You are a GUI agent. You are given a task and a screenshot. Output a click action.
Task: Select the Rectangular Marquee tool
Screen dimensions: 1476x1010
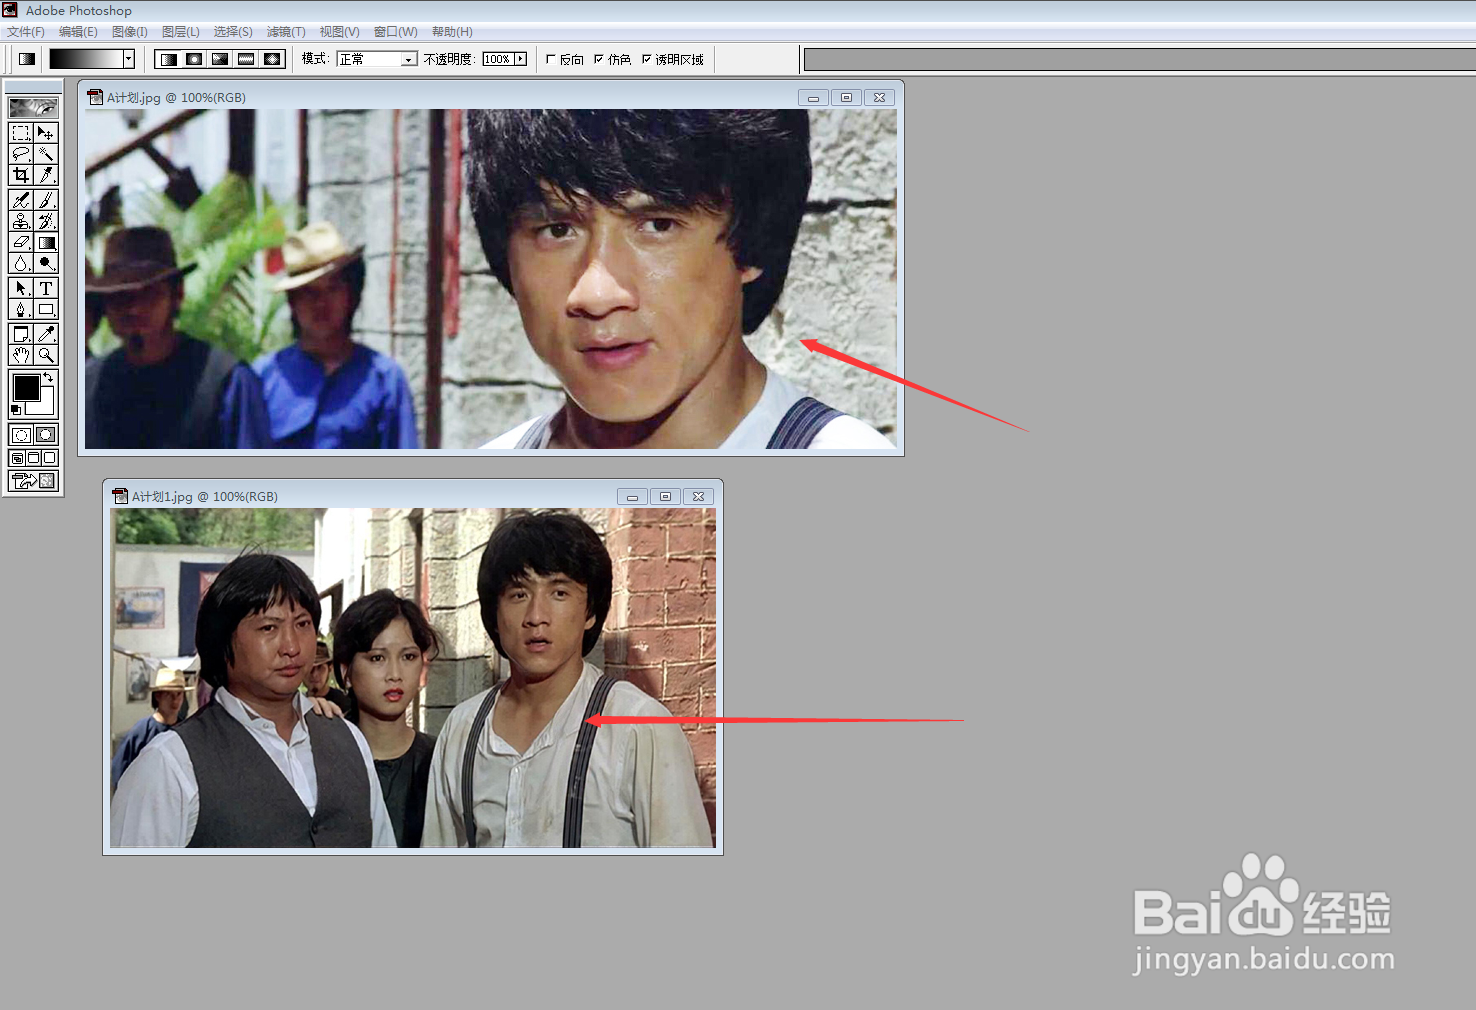click(21, 133)
